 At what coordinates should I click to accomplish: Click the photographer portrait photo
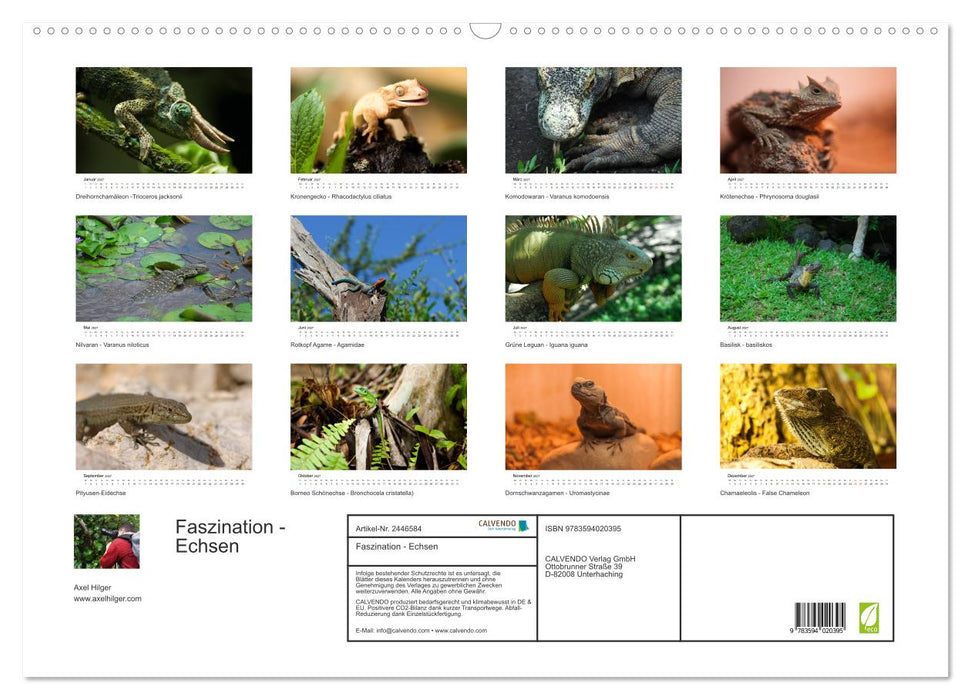coord(107,541)
